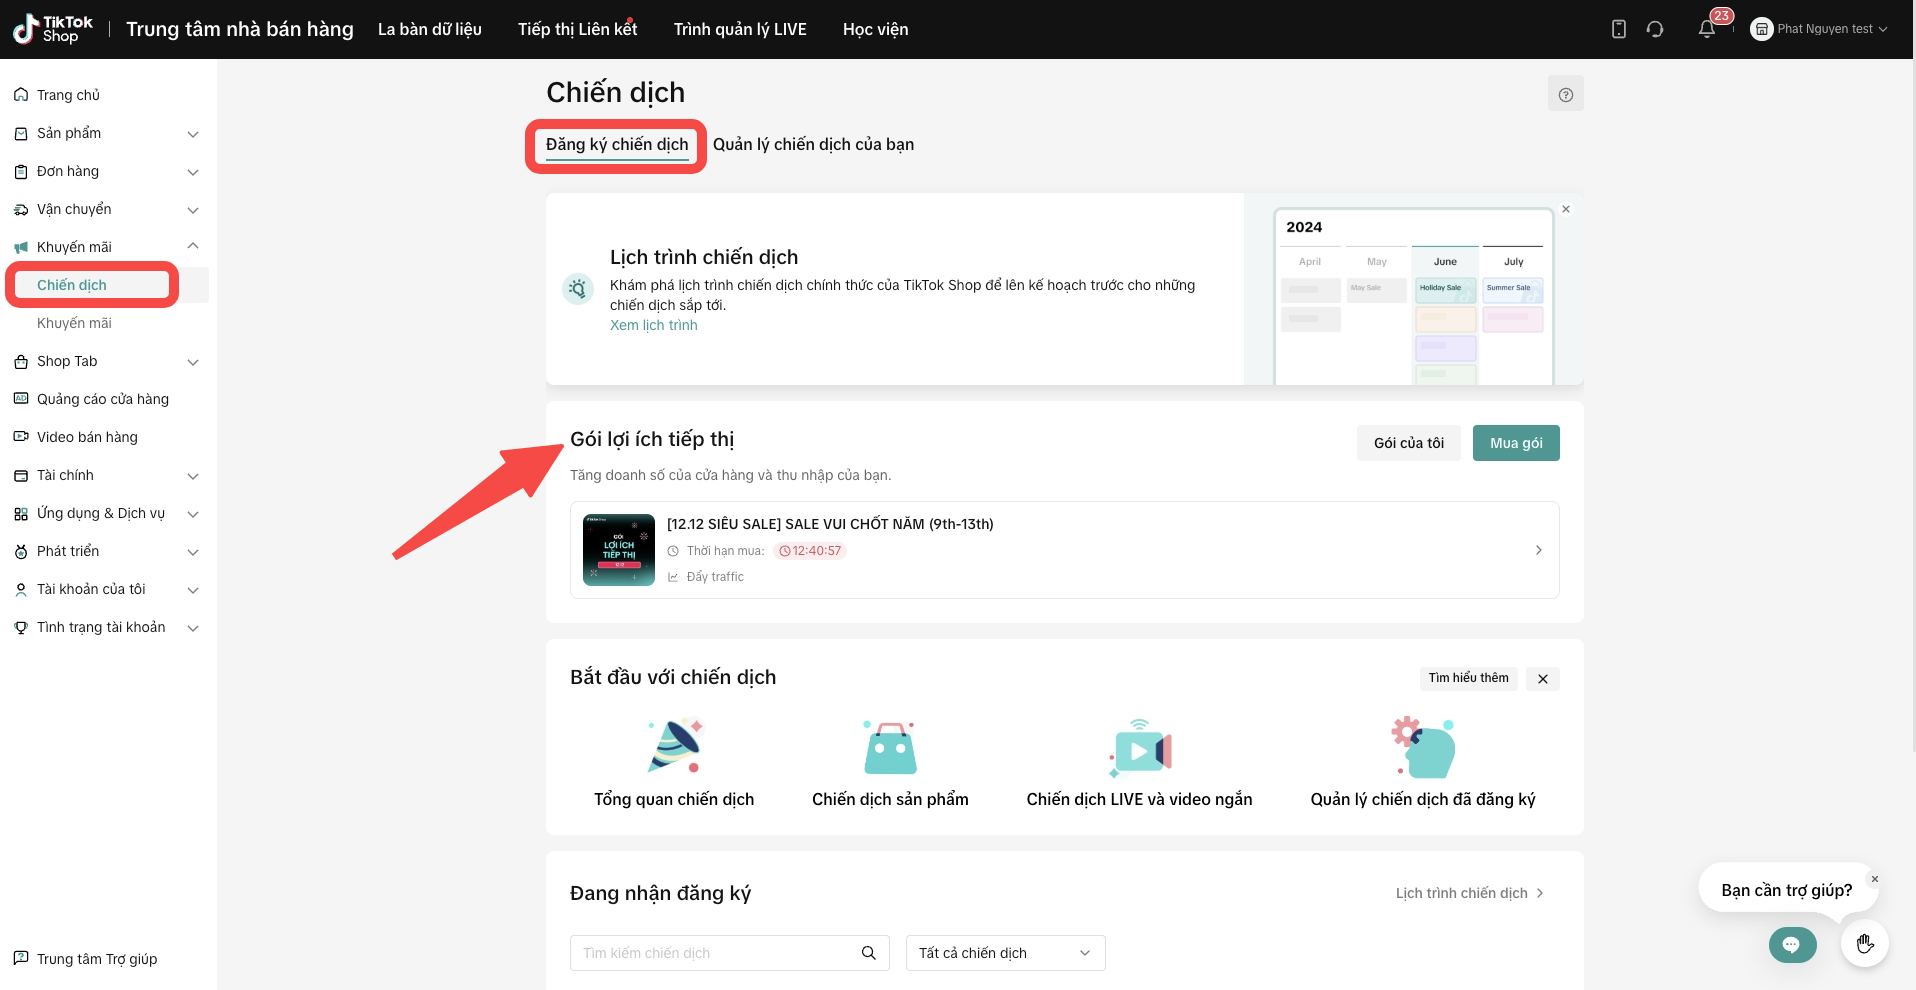This screenshot has width=1916, height=990.
Task: Click the Khuyến mãi megaphone sidebar icon
Action: click(21, 247)
